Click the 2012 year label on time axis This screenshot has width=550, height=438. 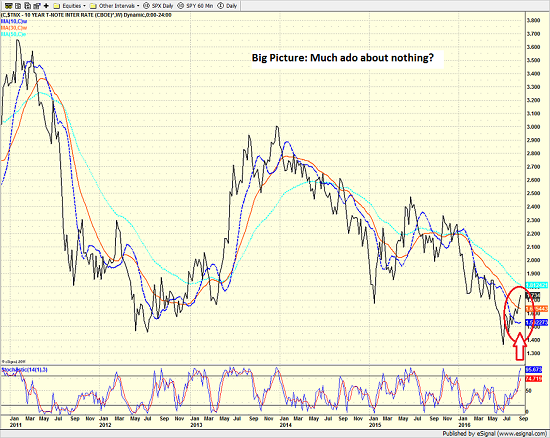point(105,425)
